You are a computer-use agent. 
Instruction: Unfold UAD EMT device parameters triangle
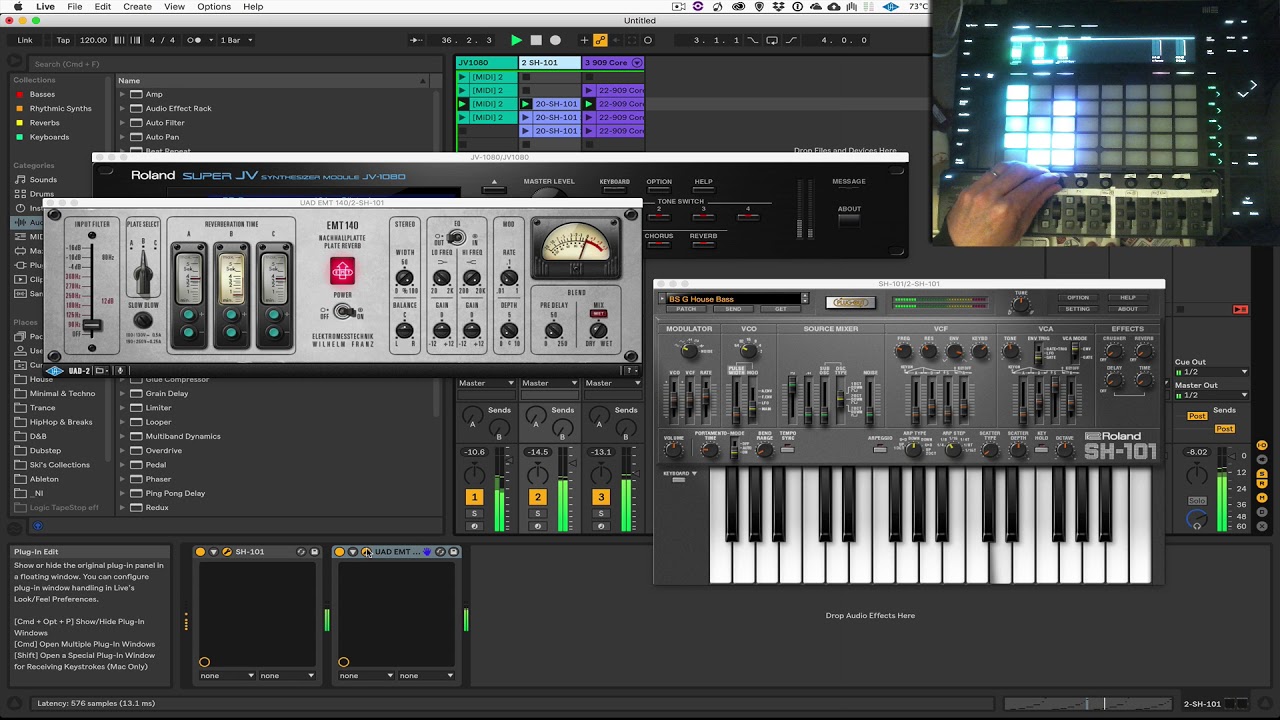click(352, 552)
